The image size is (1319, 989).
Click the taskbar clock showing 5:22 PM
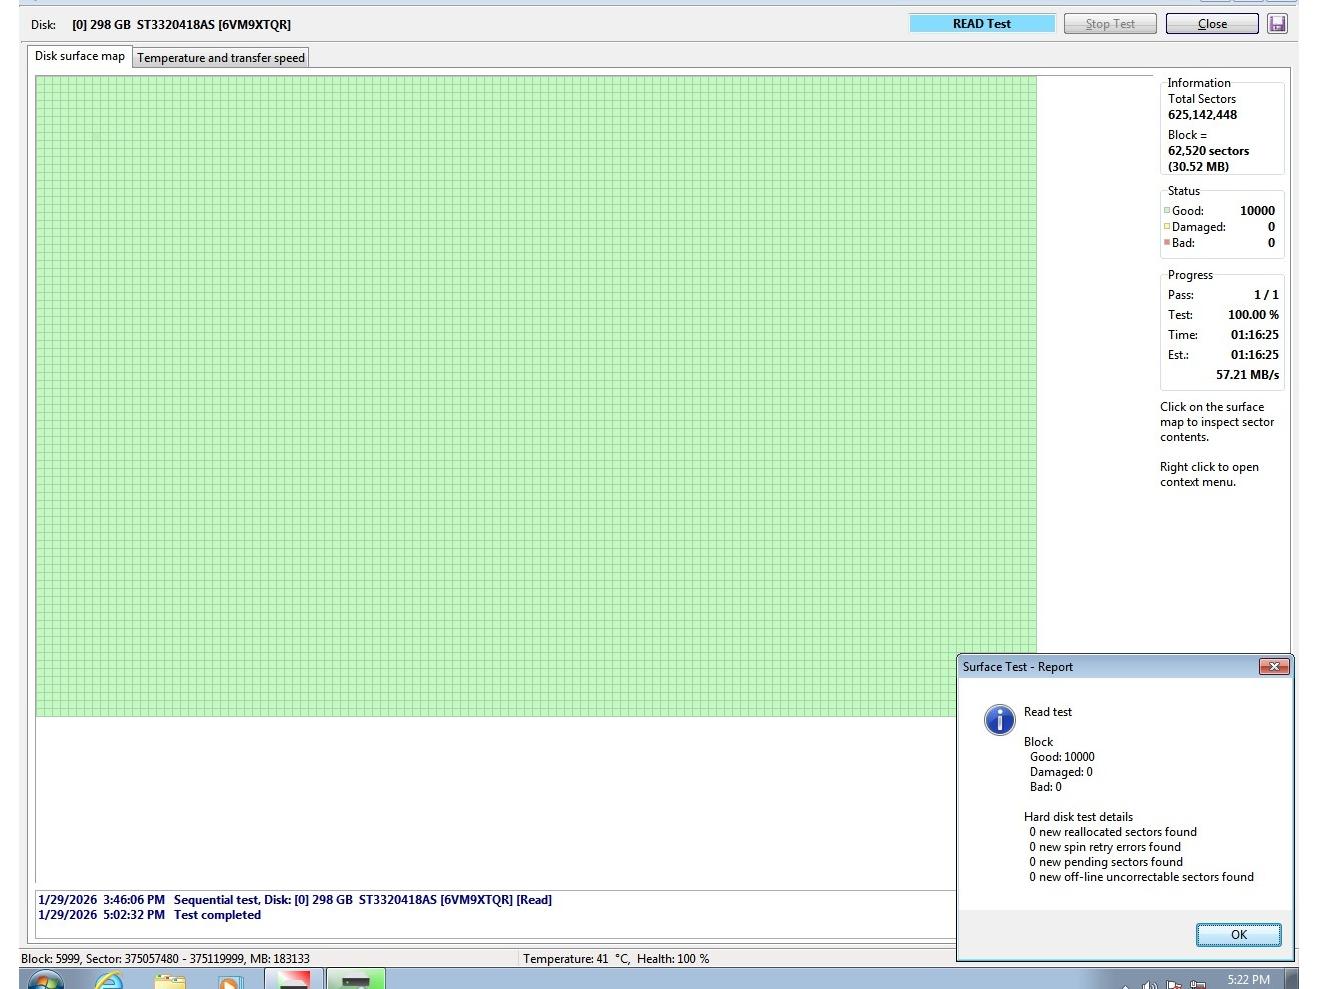pyautogui.click(x=1248, y=980)
